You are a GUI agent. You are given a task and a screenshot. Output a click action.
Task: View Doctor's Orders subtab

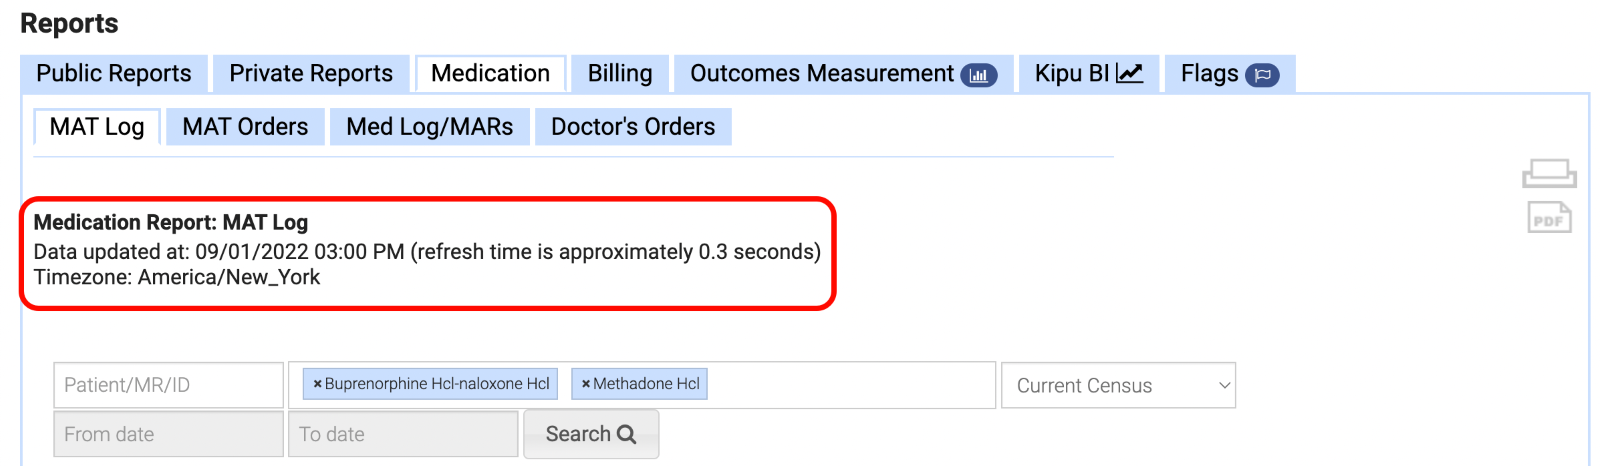point(633,127)
